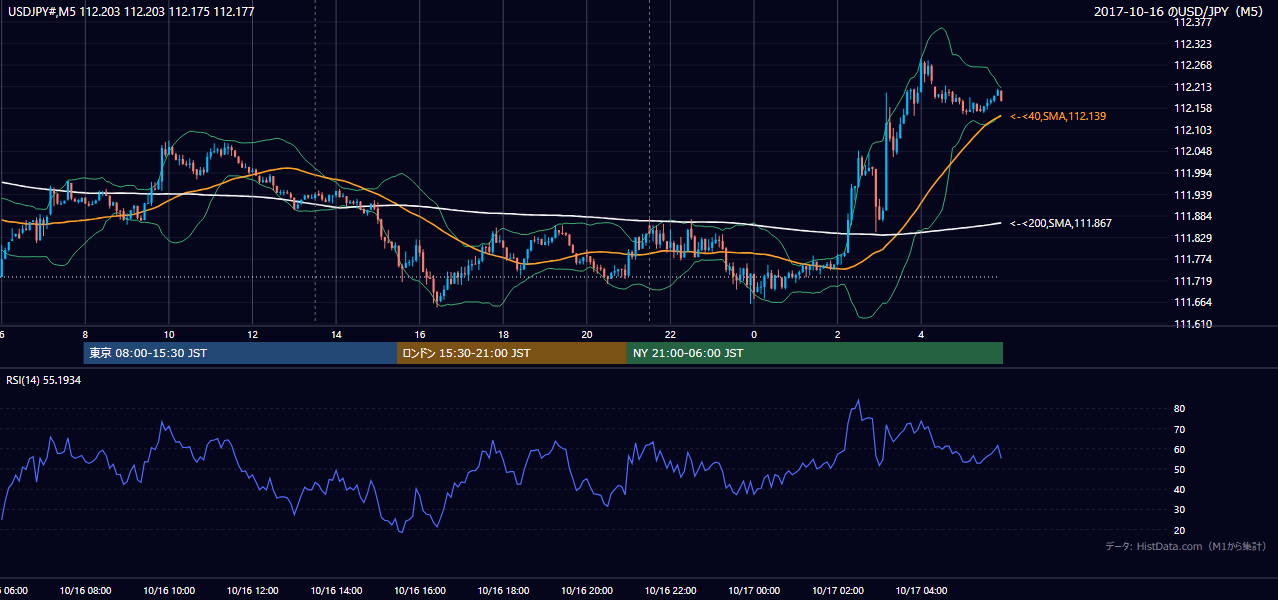Click the 2017-10-16 USD/JPY (M5) heading
This screenshot has height=600, width=1278.
[x=1180, y=11]
